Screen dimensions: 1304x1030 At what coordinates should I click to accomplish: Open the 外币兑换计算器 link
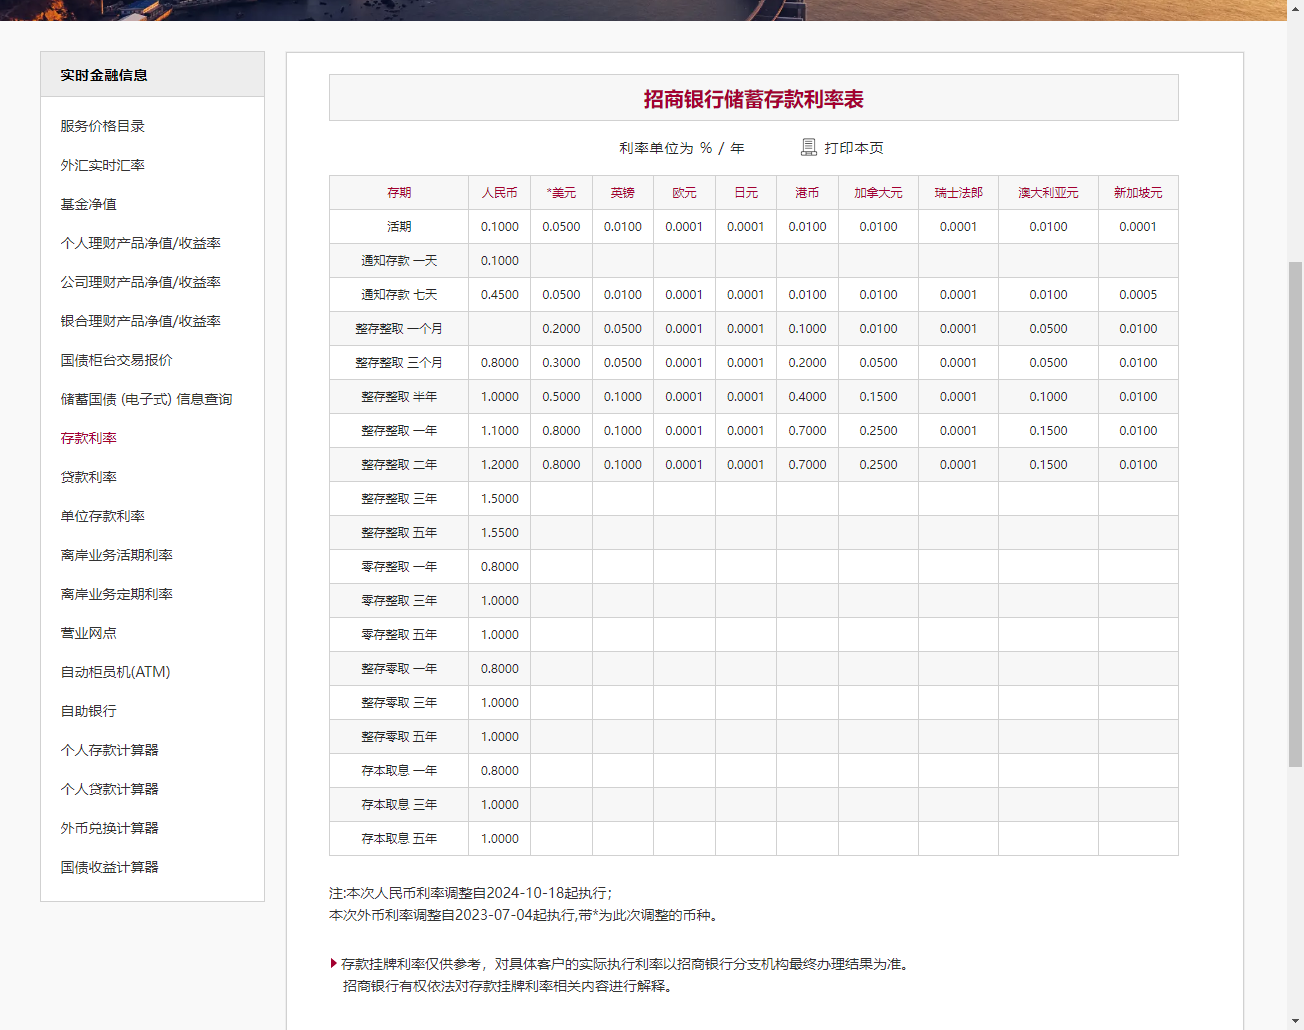109,828
